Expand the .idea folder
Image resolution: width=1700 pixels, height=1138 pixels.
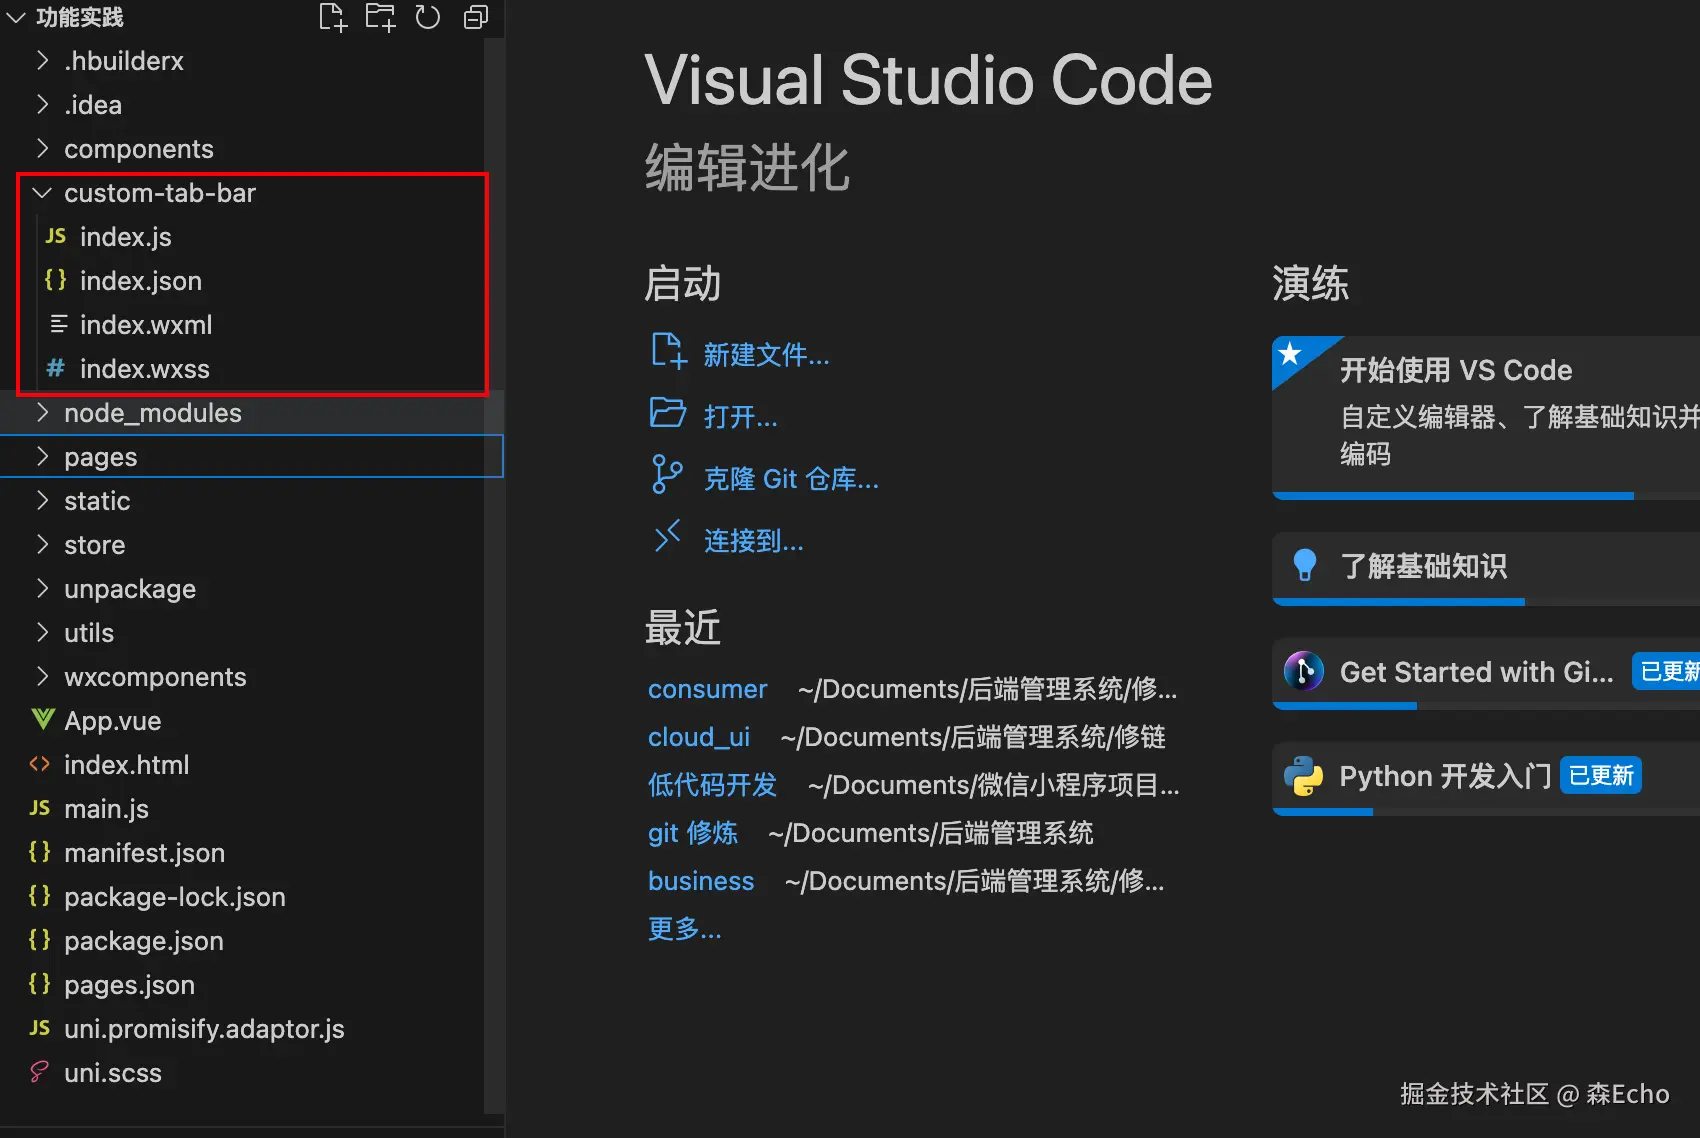(x=42, y=104)
